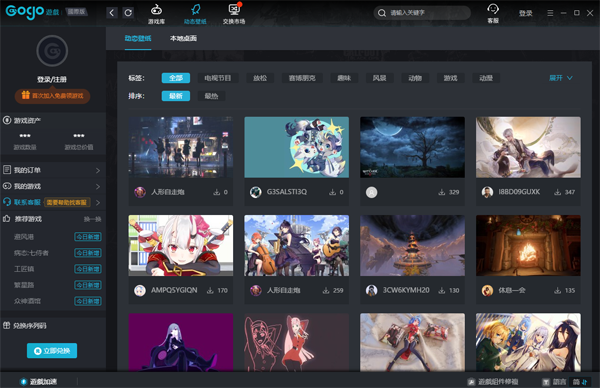Open the fireplace wallpaper thumbnail
Viewport: 600px width, 388px height.
coord(528,245)
